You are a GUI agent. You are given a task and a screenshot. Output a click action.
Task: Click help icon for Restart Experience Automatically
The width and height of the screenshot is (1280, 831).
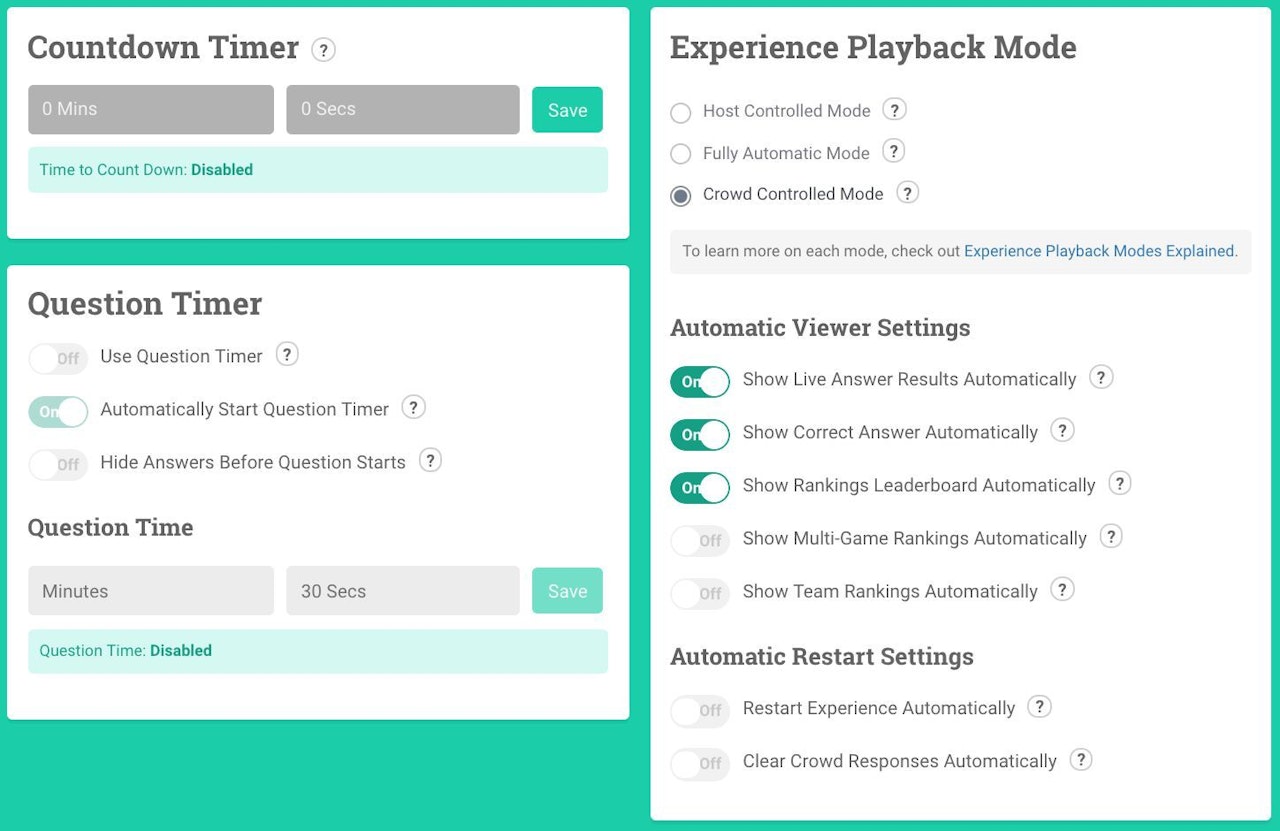[x=1040, y=707]
